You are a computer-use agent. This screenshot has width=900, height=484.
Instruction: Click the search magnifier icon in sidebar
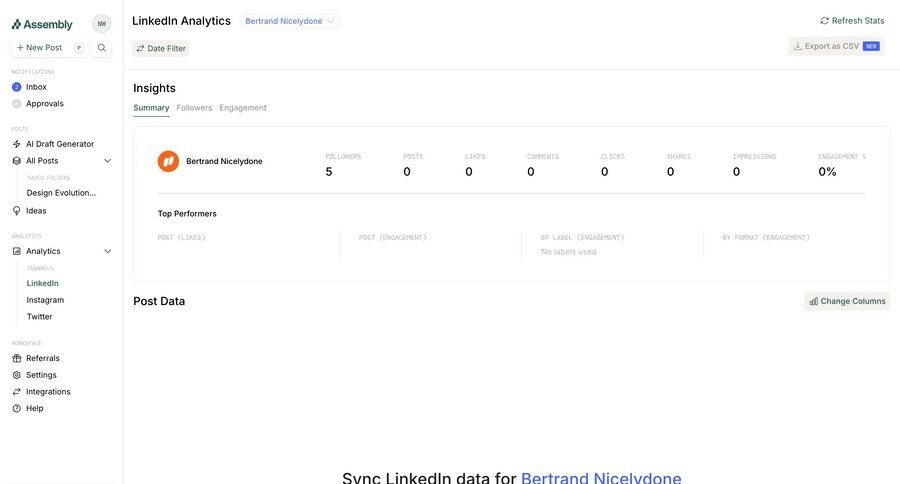coord(101,48)
